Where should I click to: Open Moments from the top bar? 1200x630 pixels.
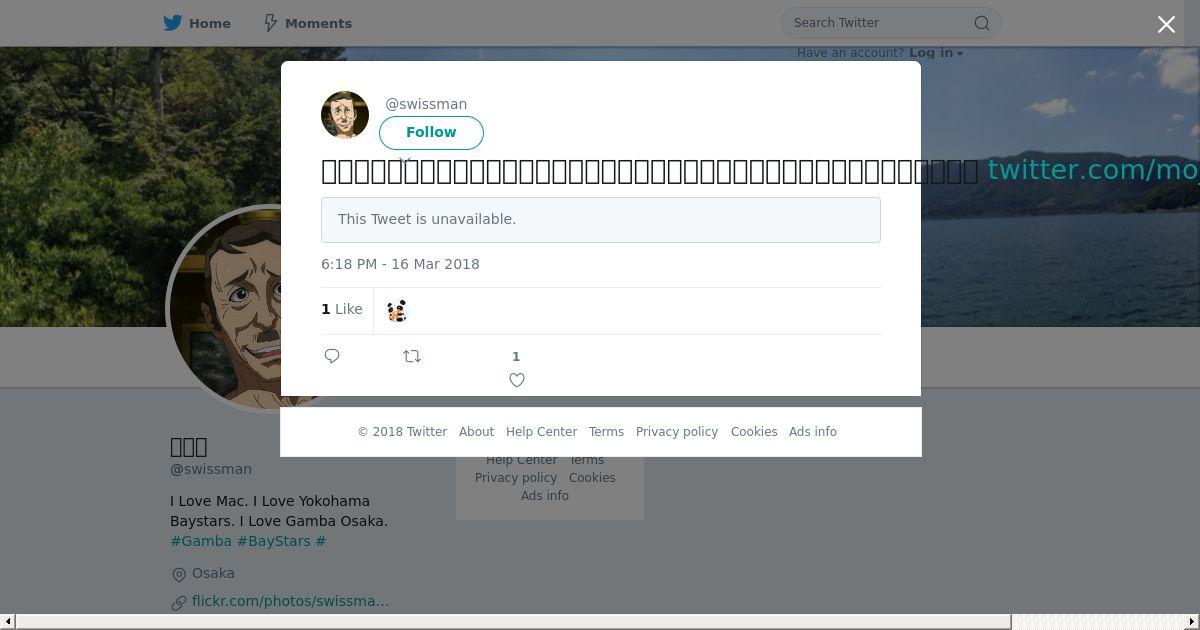[x=307, y=23]
